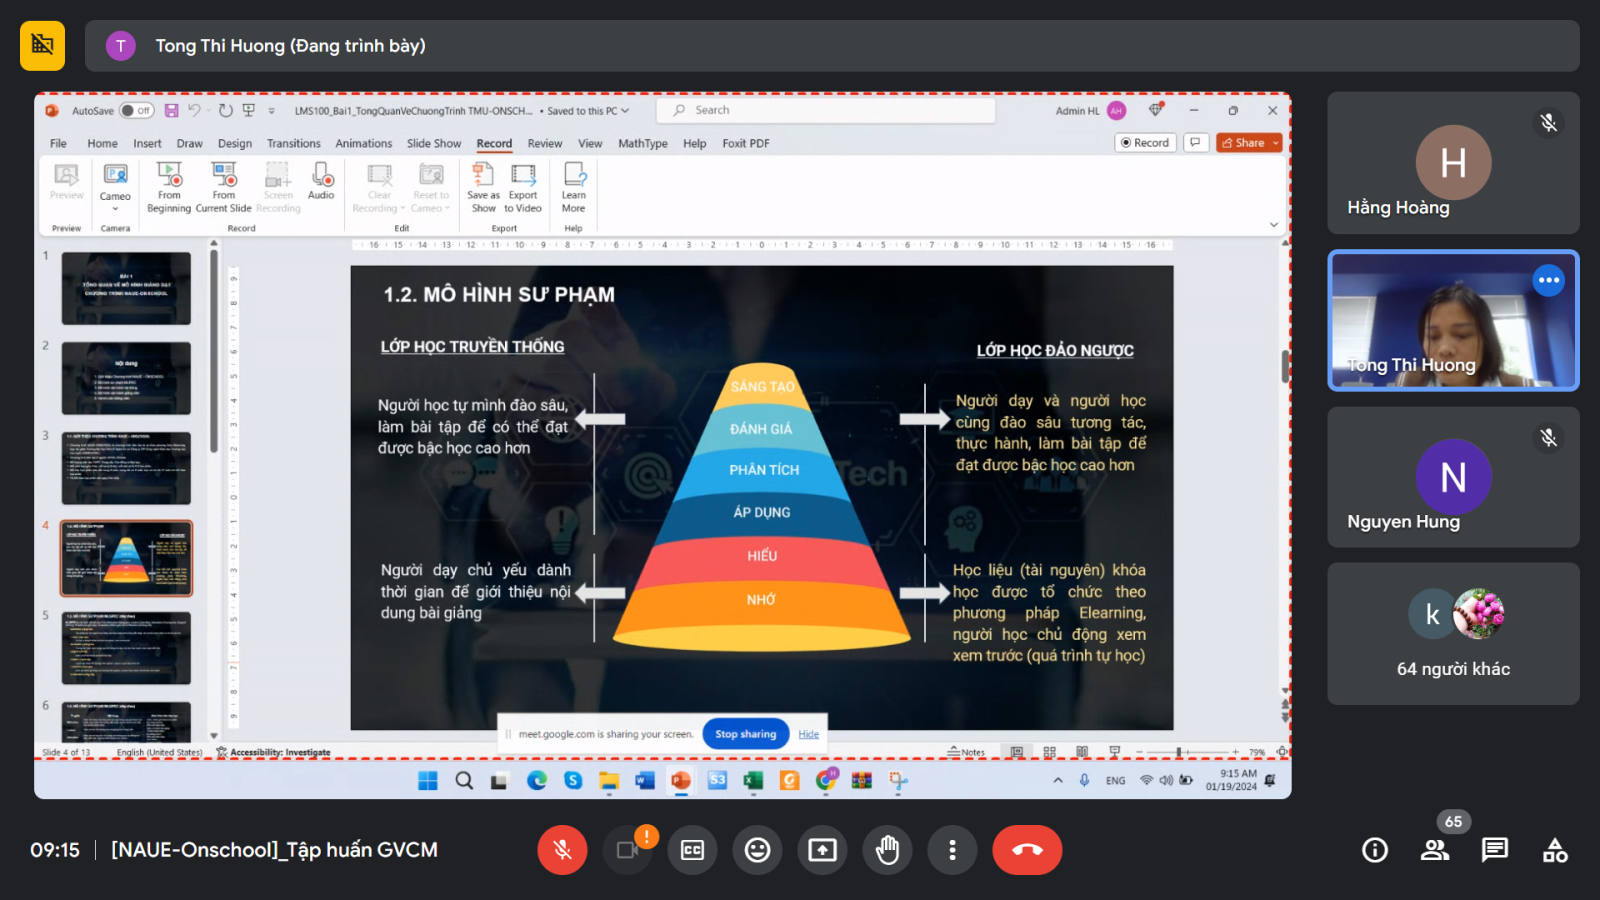Toggle closed captions in Meet
Screen dimensions: 1600x900
click(x=693, y=850)
